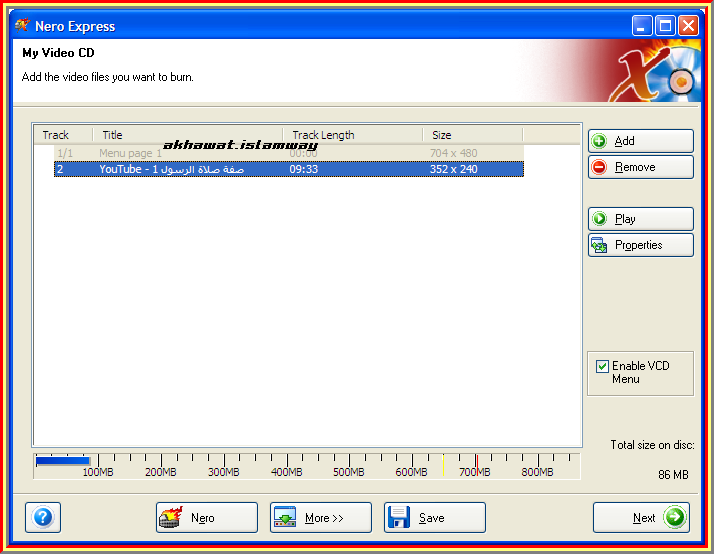This screenshot has width=714, height=554.
Task: Minimize the Nero Express window
Action: [x=642, y=25]
